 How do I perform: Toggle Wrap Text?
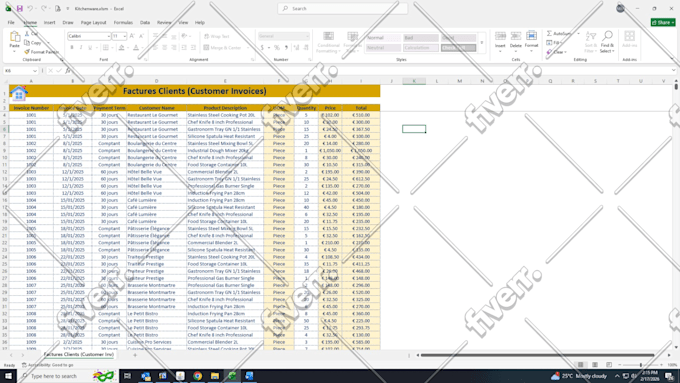point(216,36)
